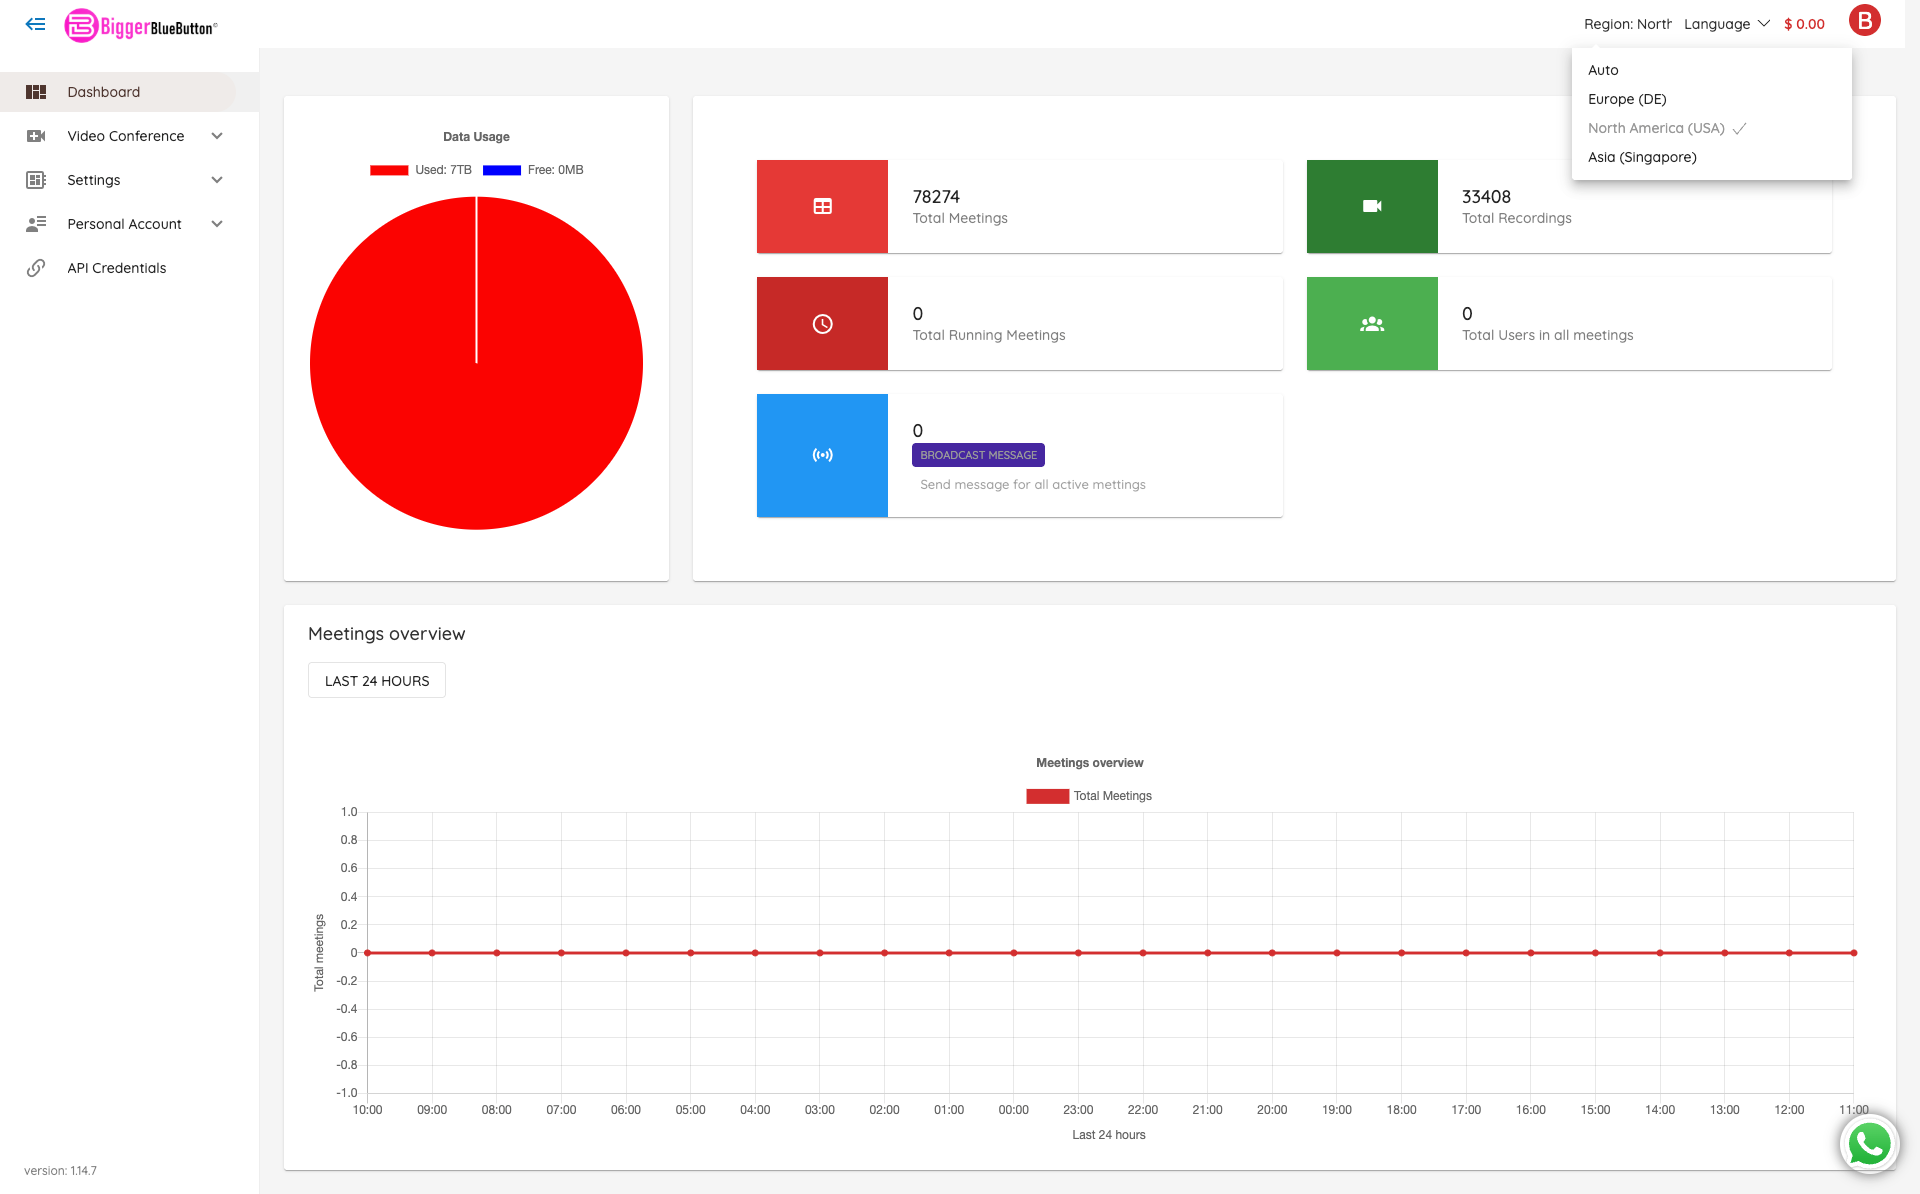1920x1194 pixels.
Task: Click the Data Usage chart title
Action: [x=476, y=137]
